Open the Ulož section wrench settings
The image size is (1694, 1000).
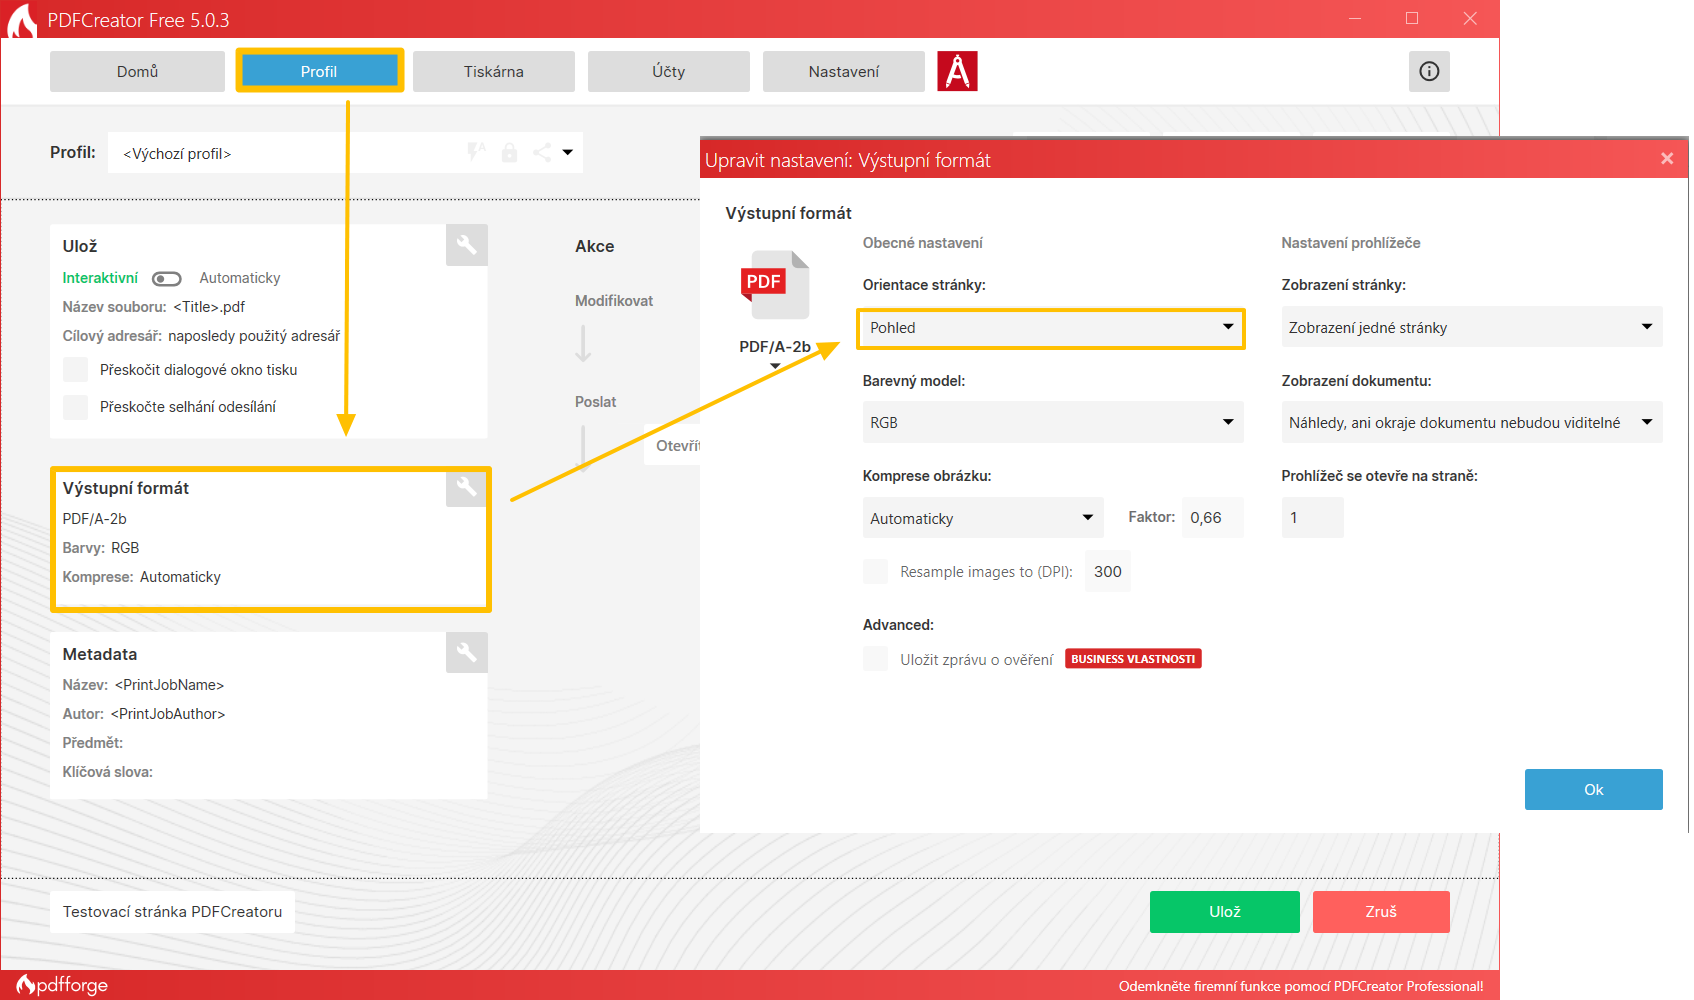(466, 245)
